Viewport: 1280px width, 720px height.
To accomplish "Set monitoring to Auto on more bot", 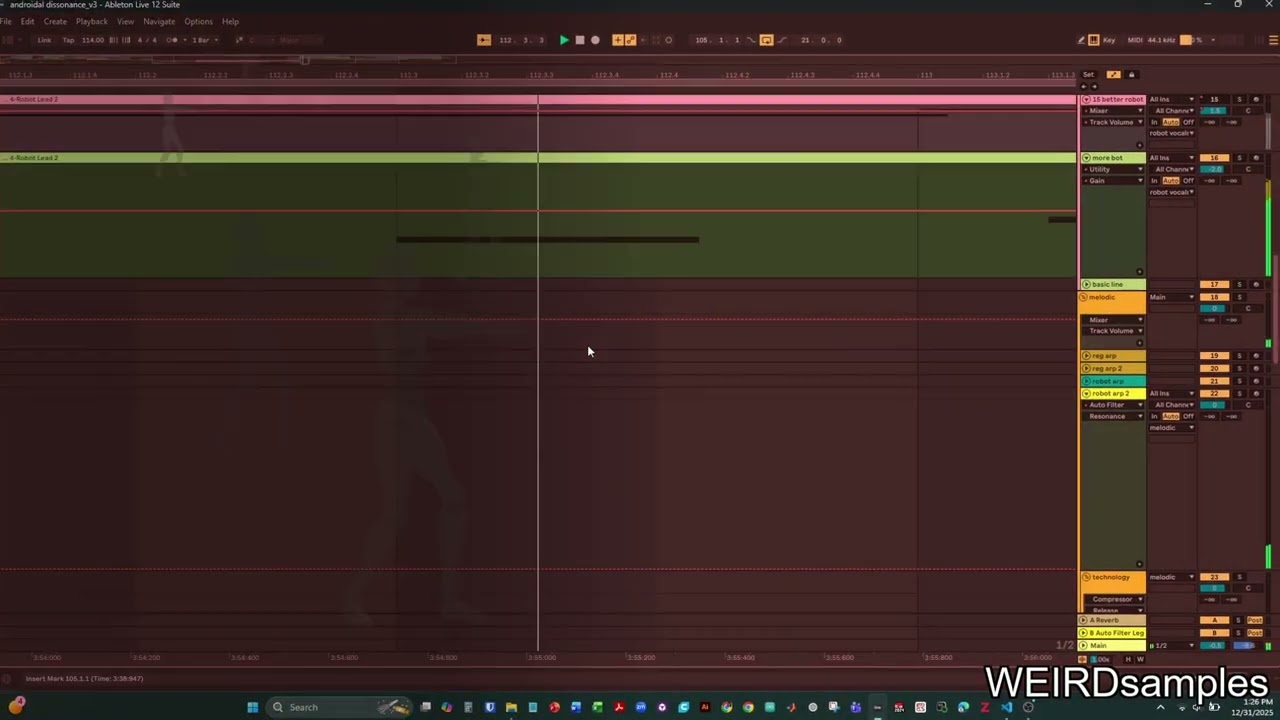I will [1170, 181].
